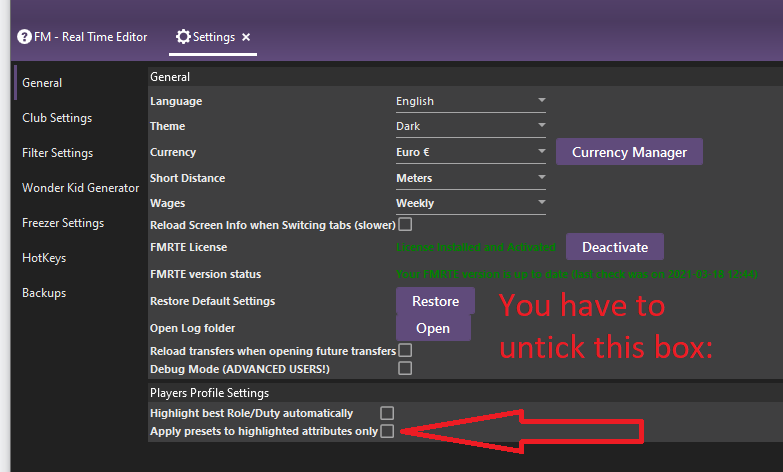Toggle Reload Screen Info when switching tabs
This screenshot has width=783, height=472.
point(405,225)
